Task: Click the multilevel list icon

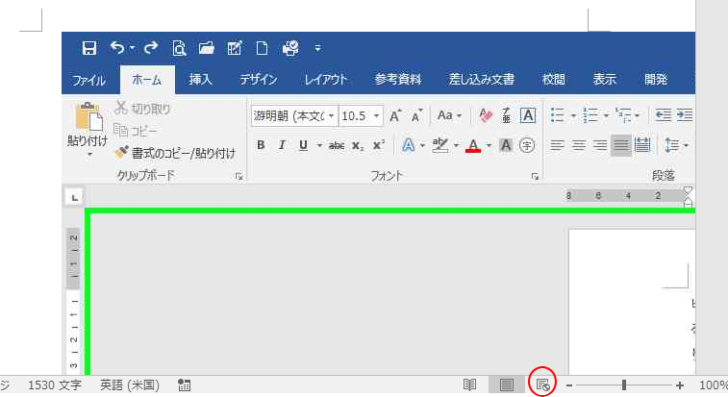Action: tap(623, 115)
